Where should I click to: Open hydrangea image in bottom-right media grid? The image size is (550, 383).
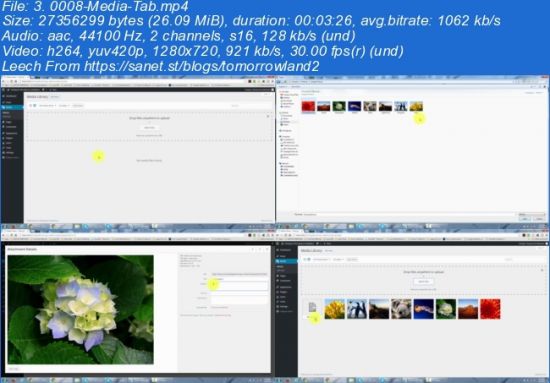click(x=446, y=309)
